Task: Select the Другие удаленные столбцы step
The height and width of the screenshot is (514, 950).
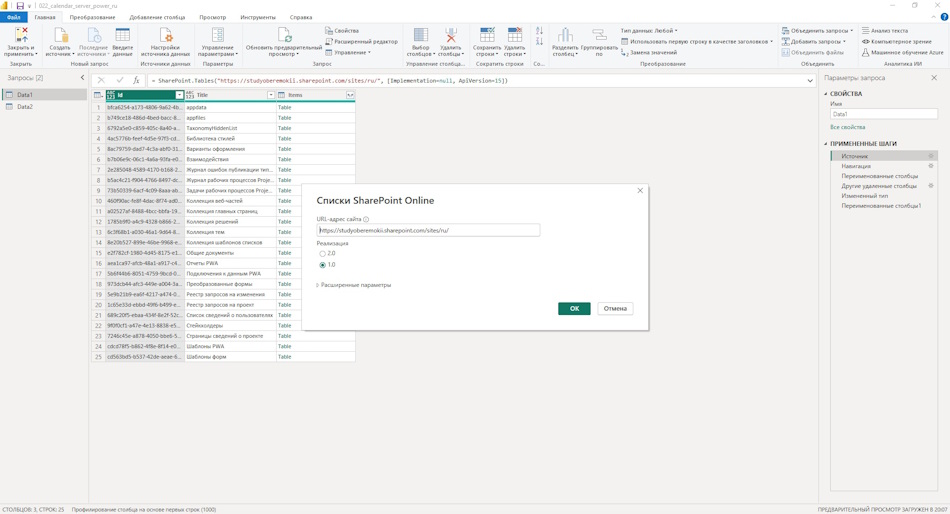Action: (x=879, y=186)
